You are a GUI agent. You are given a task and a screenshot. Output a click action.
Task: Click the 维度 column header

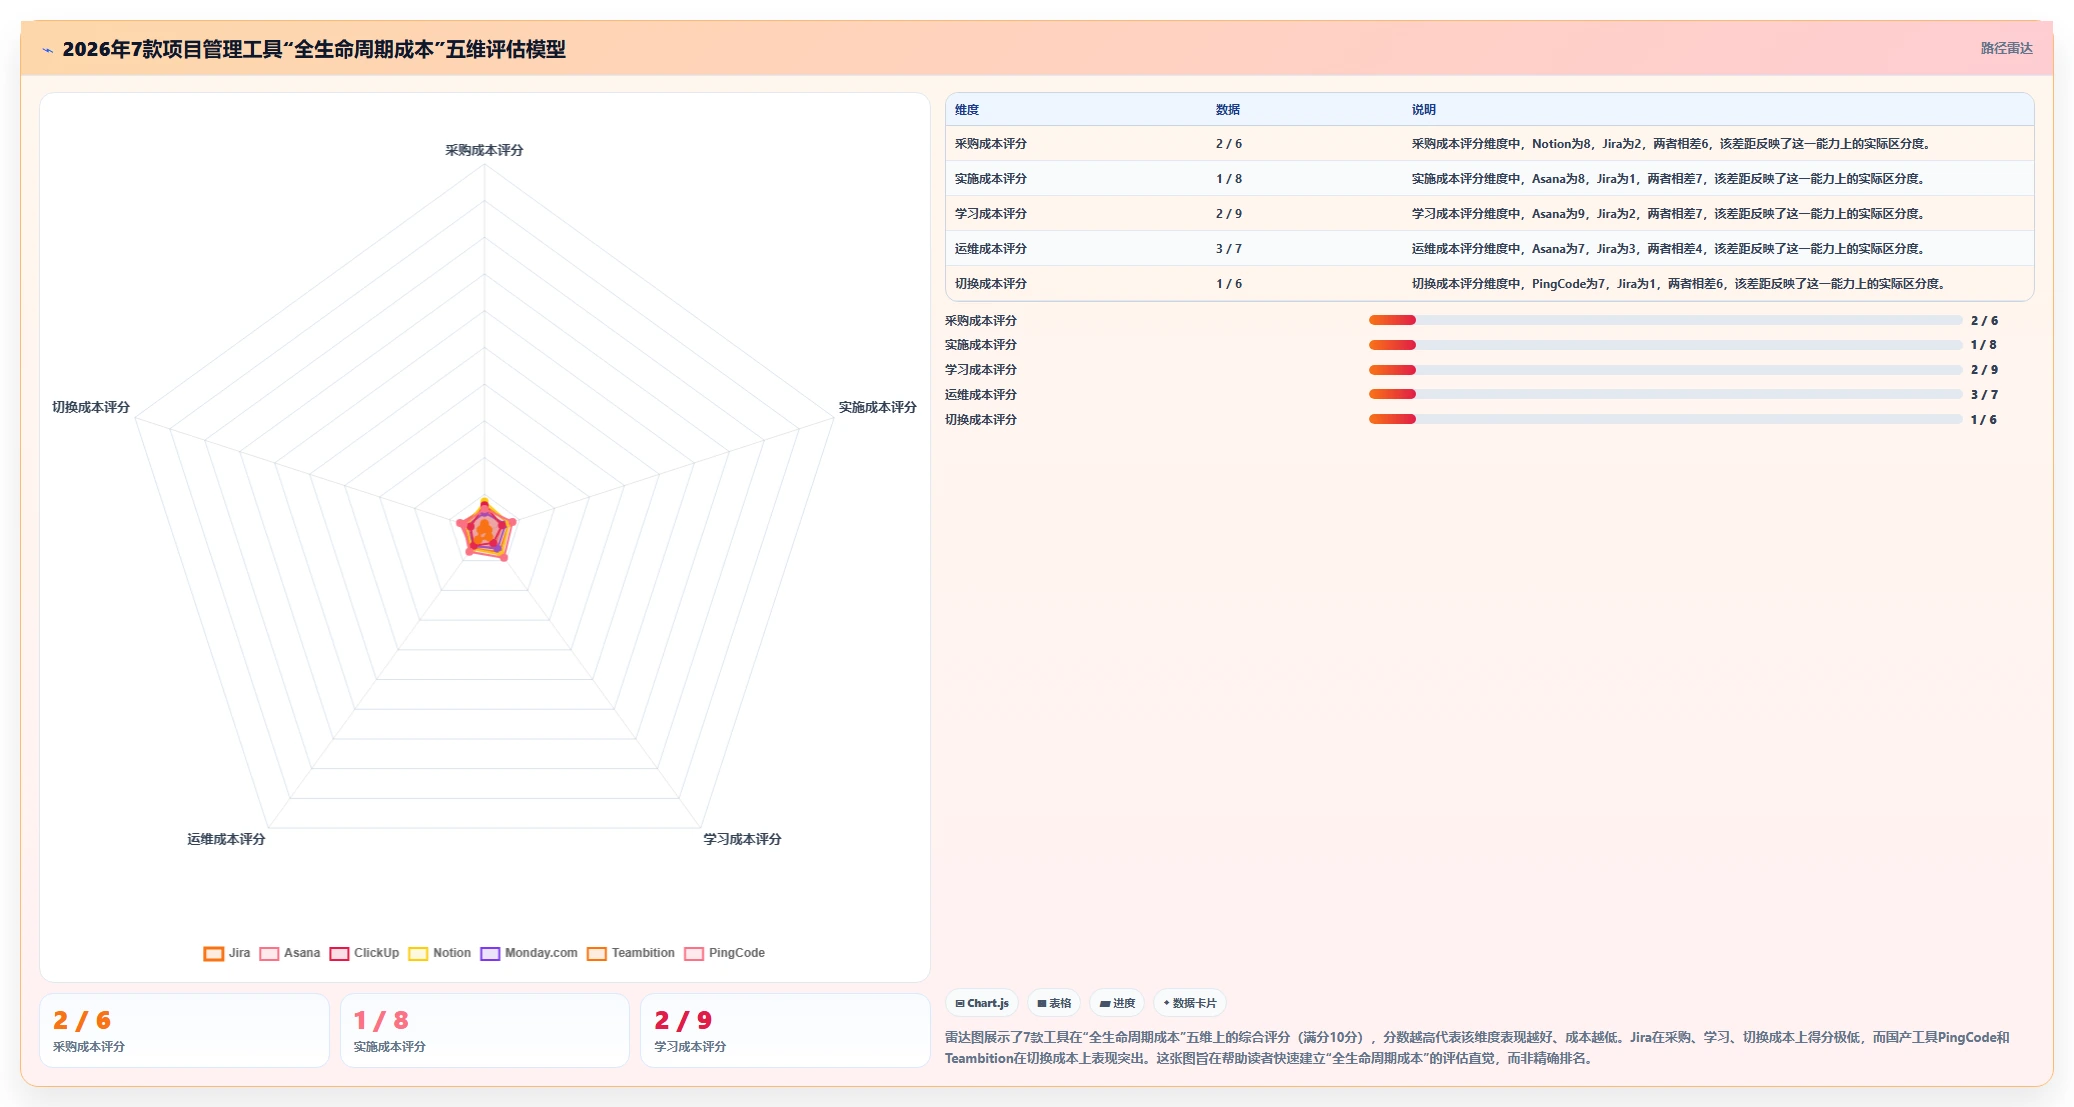tap(967, 110)
